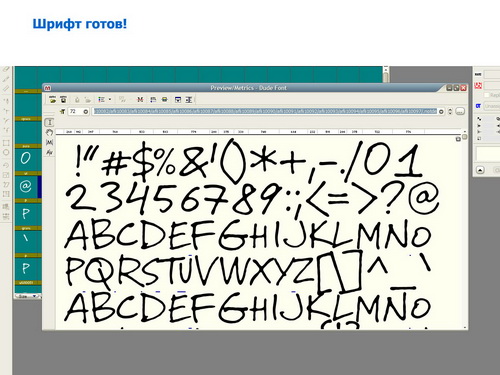This screenshot has height=375, width=500.
Task: Activate the Kerning mode tool
Action: (49, 153)
